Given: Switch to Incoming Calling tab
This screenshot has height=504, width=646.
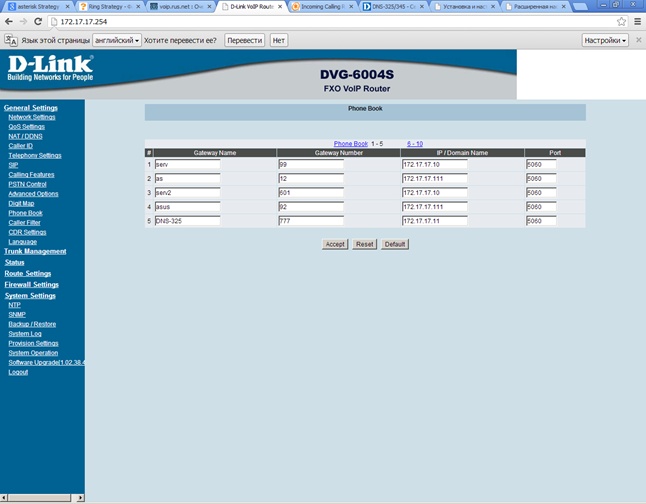Looking at the screenshot, I should [322, 7].
